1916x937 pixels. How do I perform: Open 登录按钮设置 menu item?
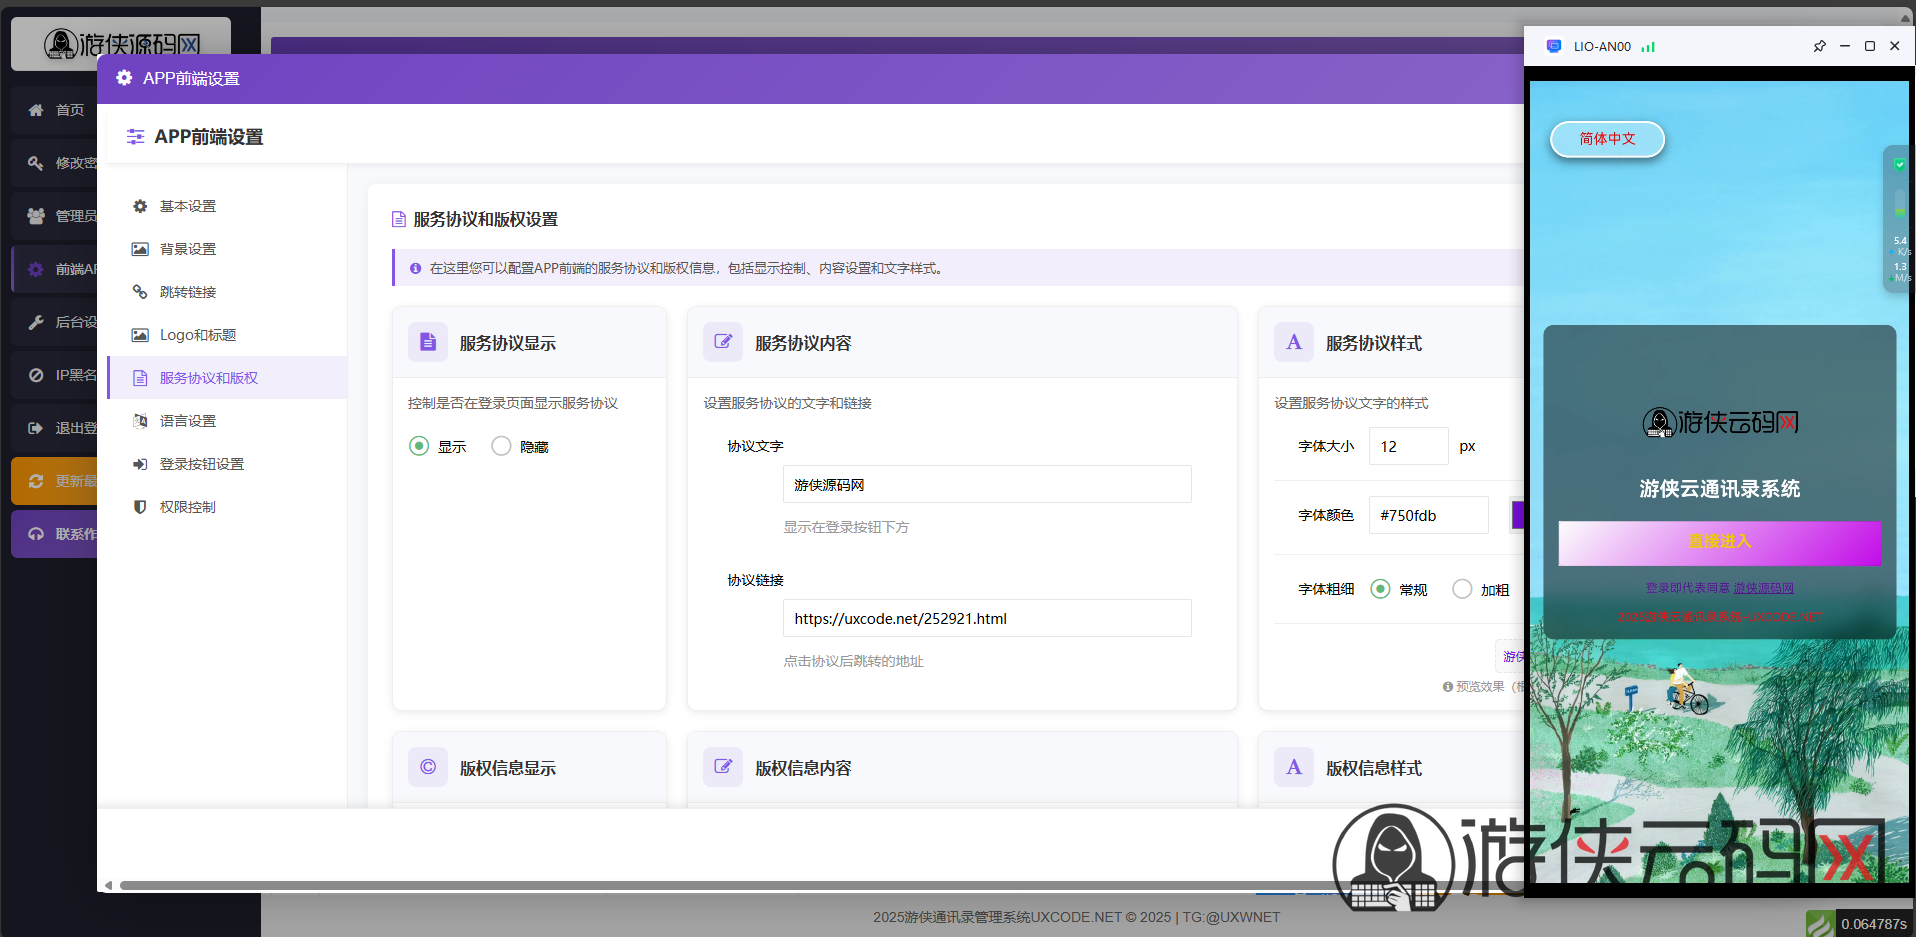226,464
